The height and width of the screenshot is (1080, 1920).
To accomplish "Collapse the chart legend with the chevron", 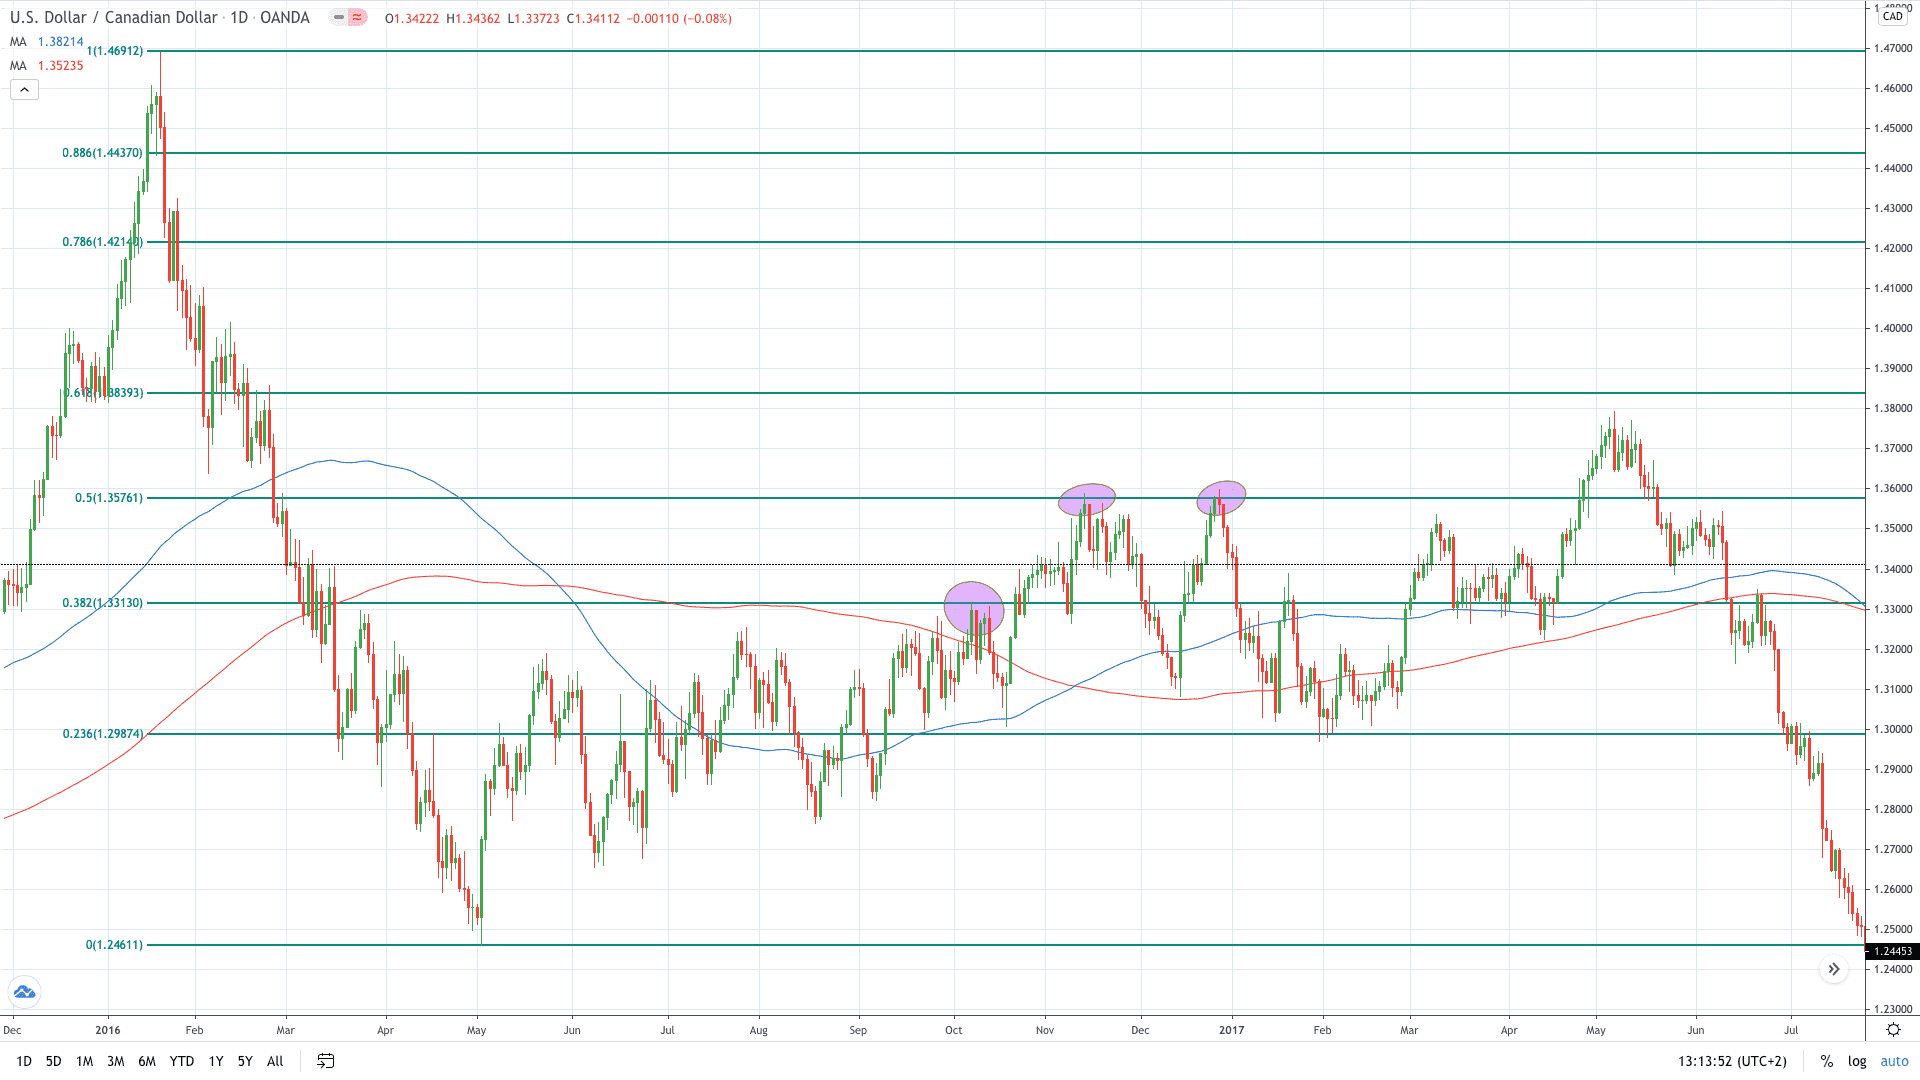I will 23,89.
